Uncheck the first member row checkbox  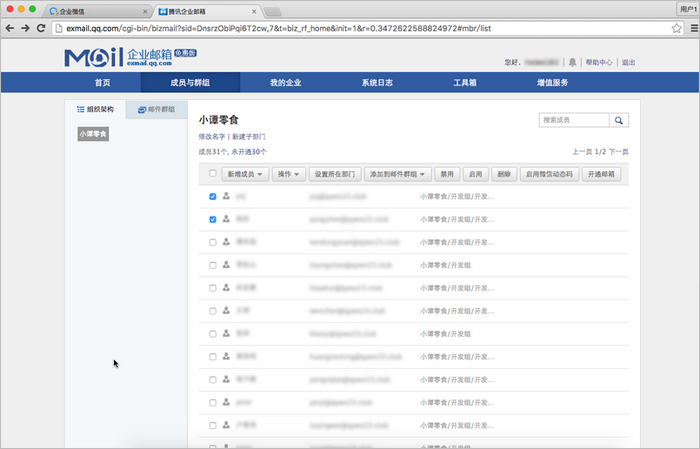click(x=212, y=197)
